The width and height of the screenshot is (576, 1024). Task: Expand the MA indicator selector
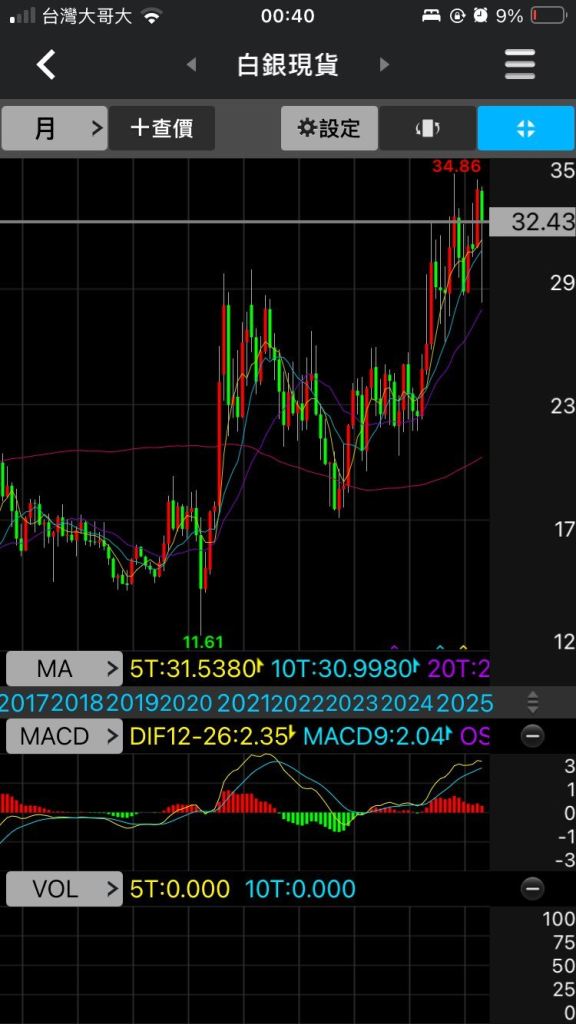(64, 668)
